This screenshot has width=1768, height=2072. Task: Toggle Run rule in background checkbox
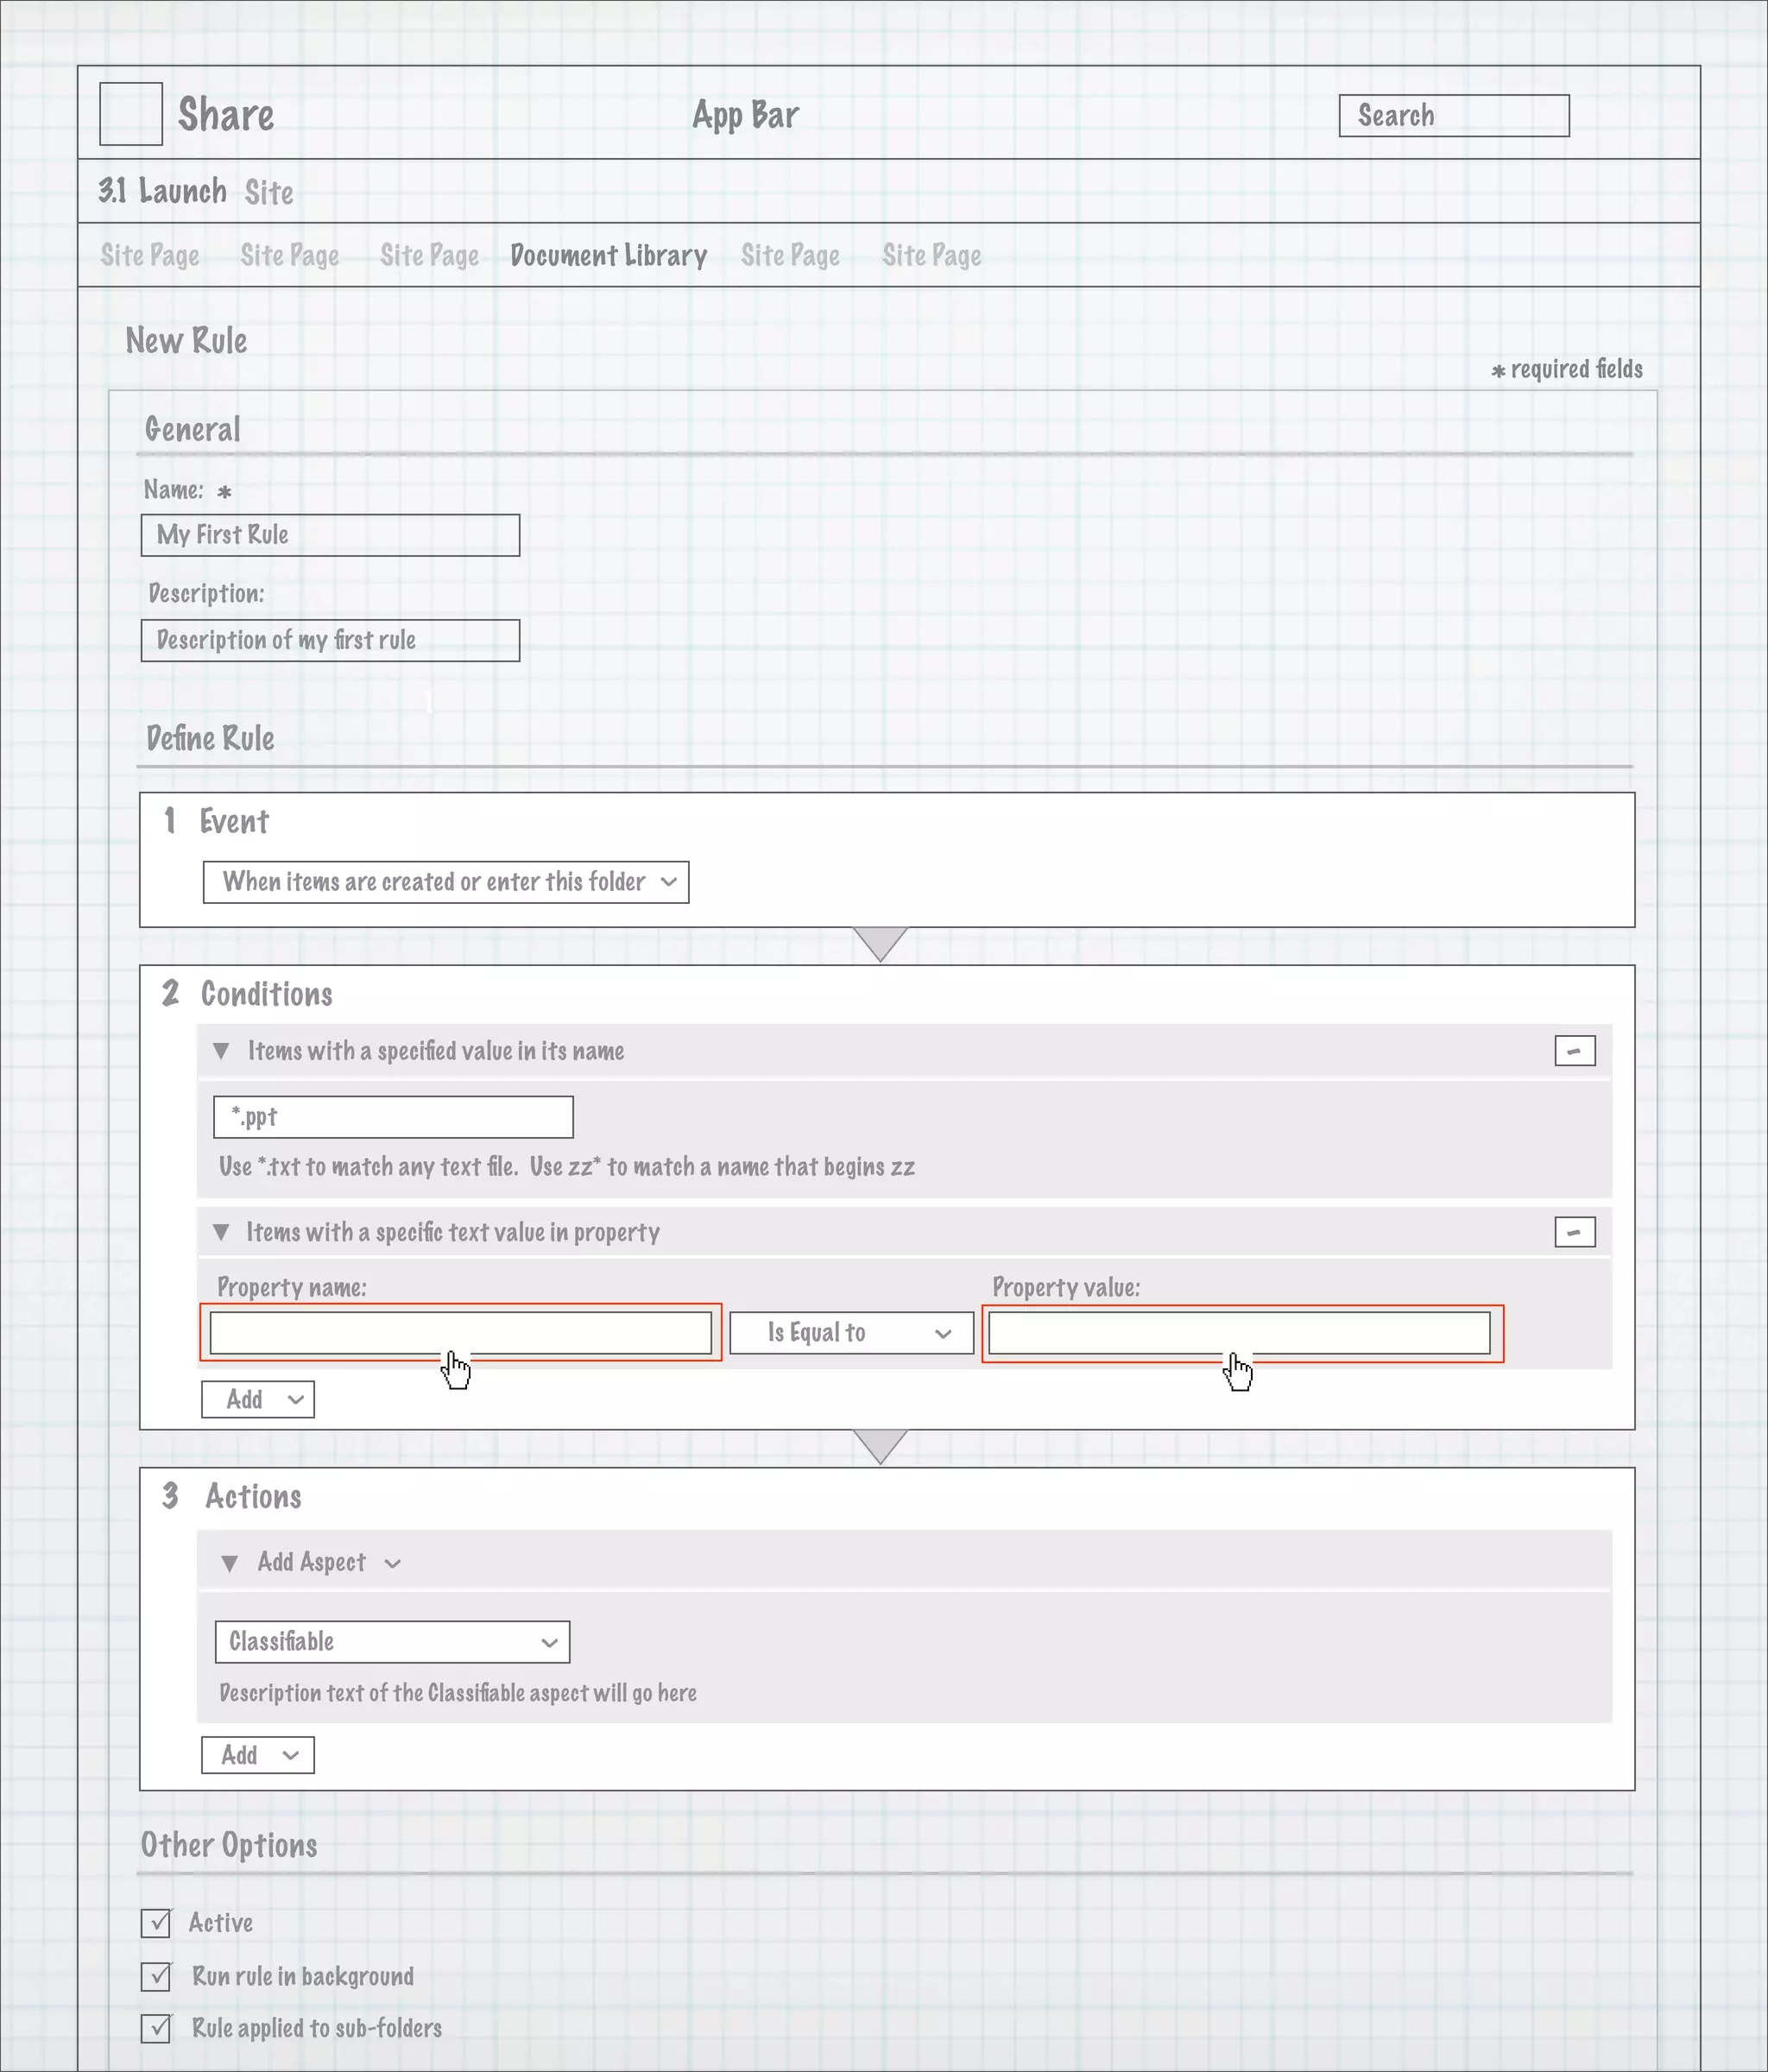[156, 1976]
